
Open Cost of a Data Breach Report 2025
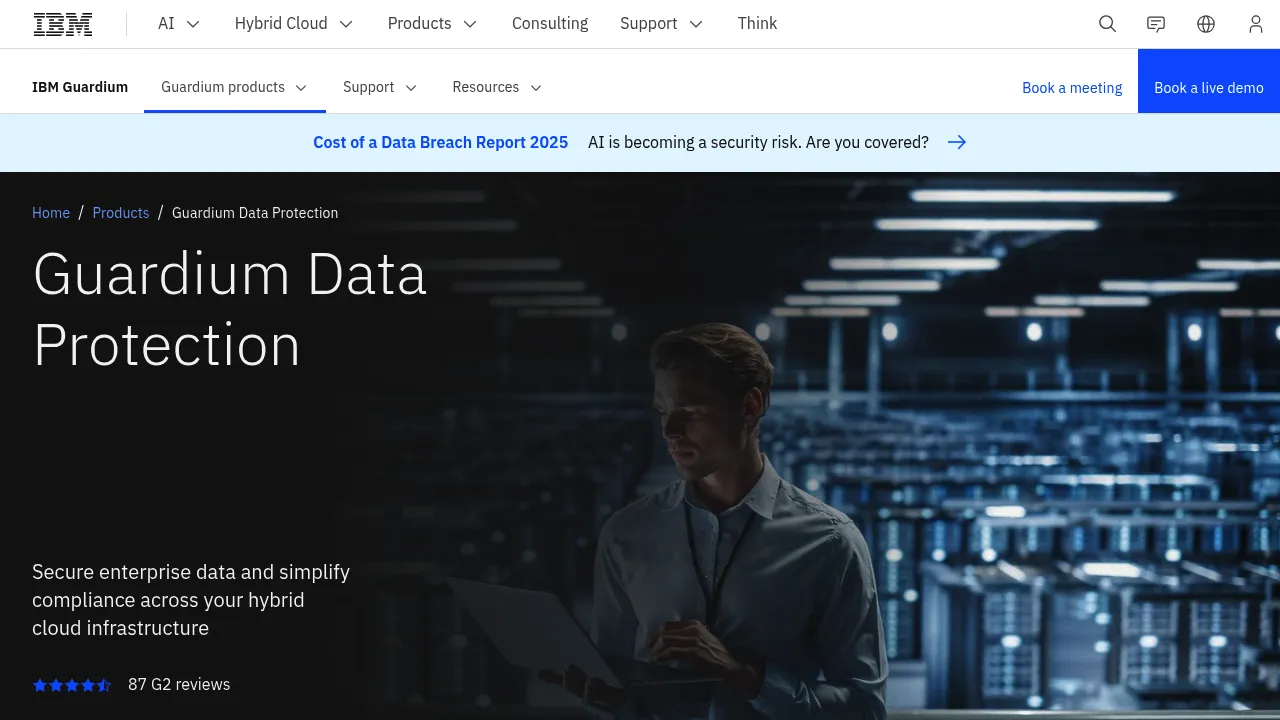point(441,142)
